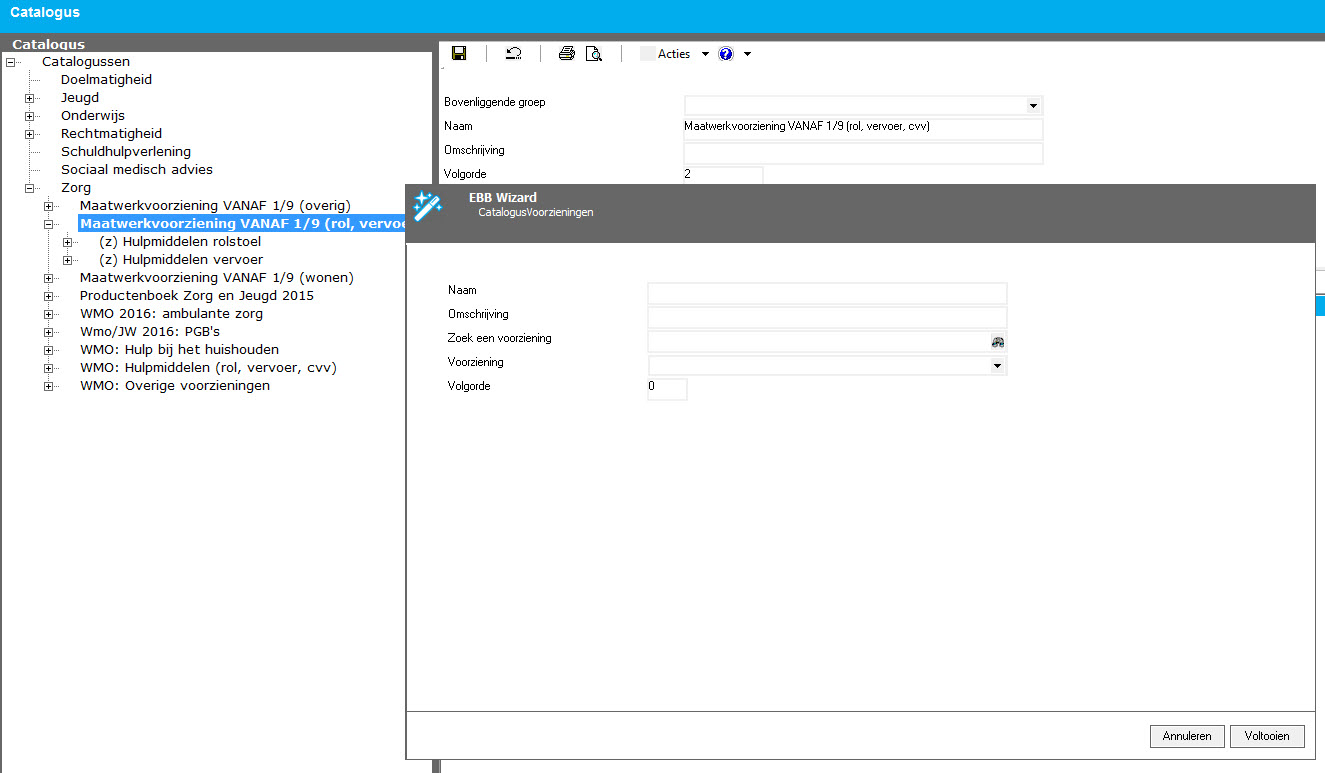Click the Annuleren button
This screenshot has width=1325, height=773.
point(1187,736)
